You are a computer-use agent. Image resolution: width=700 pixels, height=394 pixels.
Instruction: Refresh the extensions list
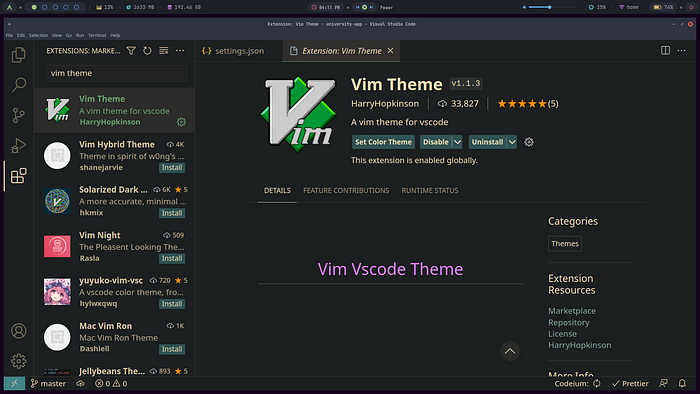[x=147, y=51]
